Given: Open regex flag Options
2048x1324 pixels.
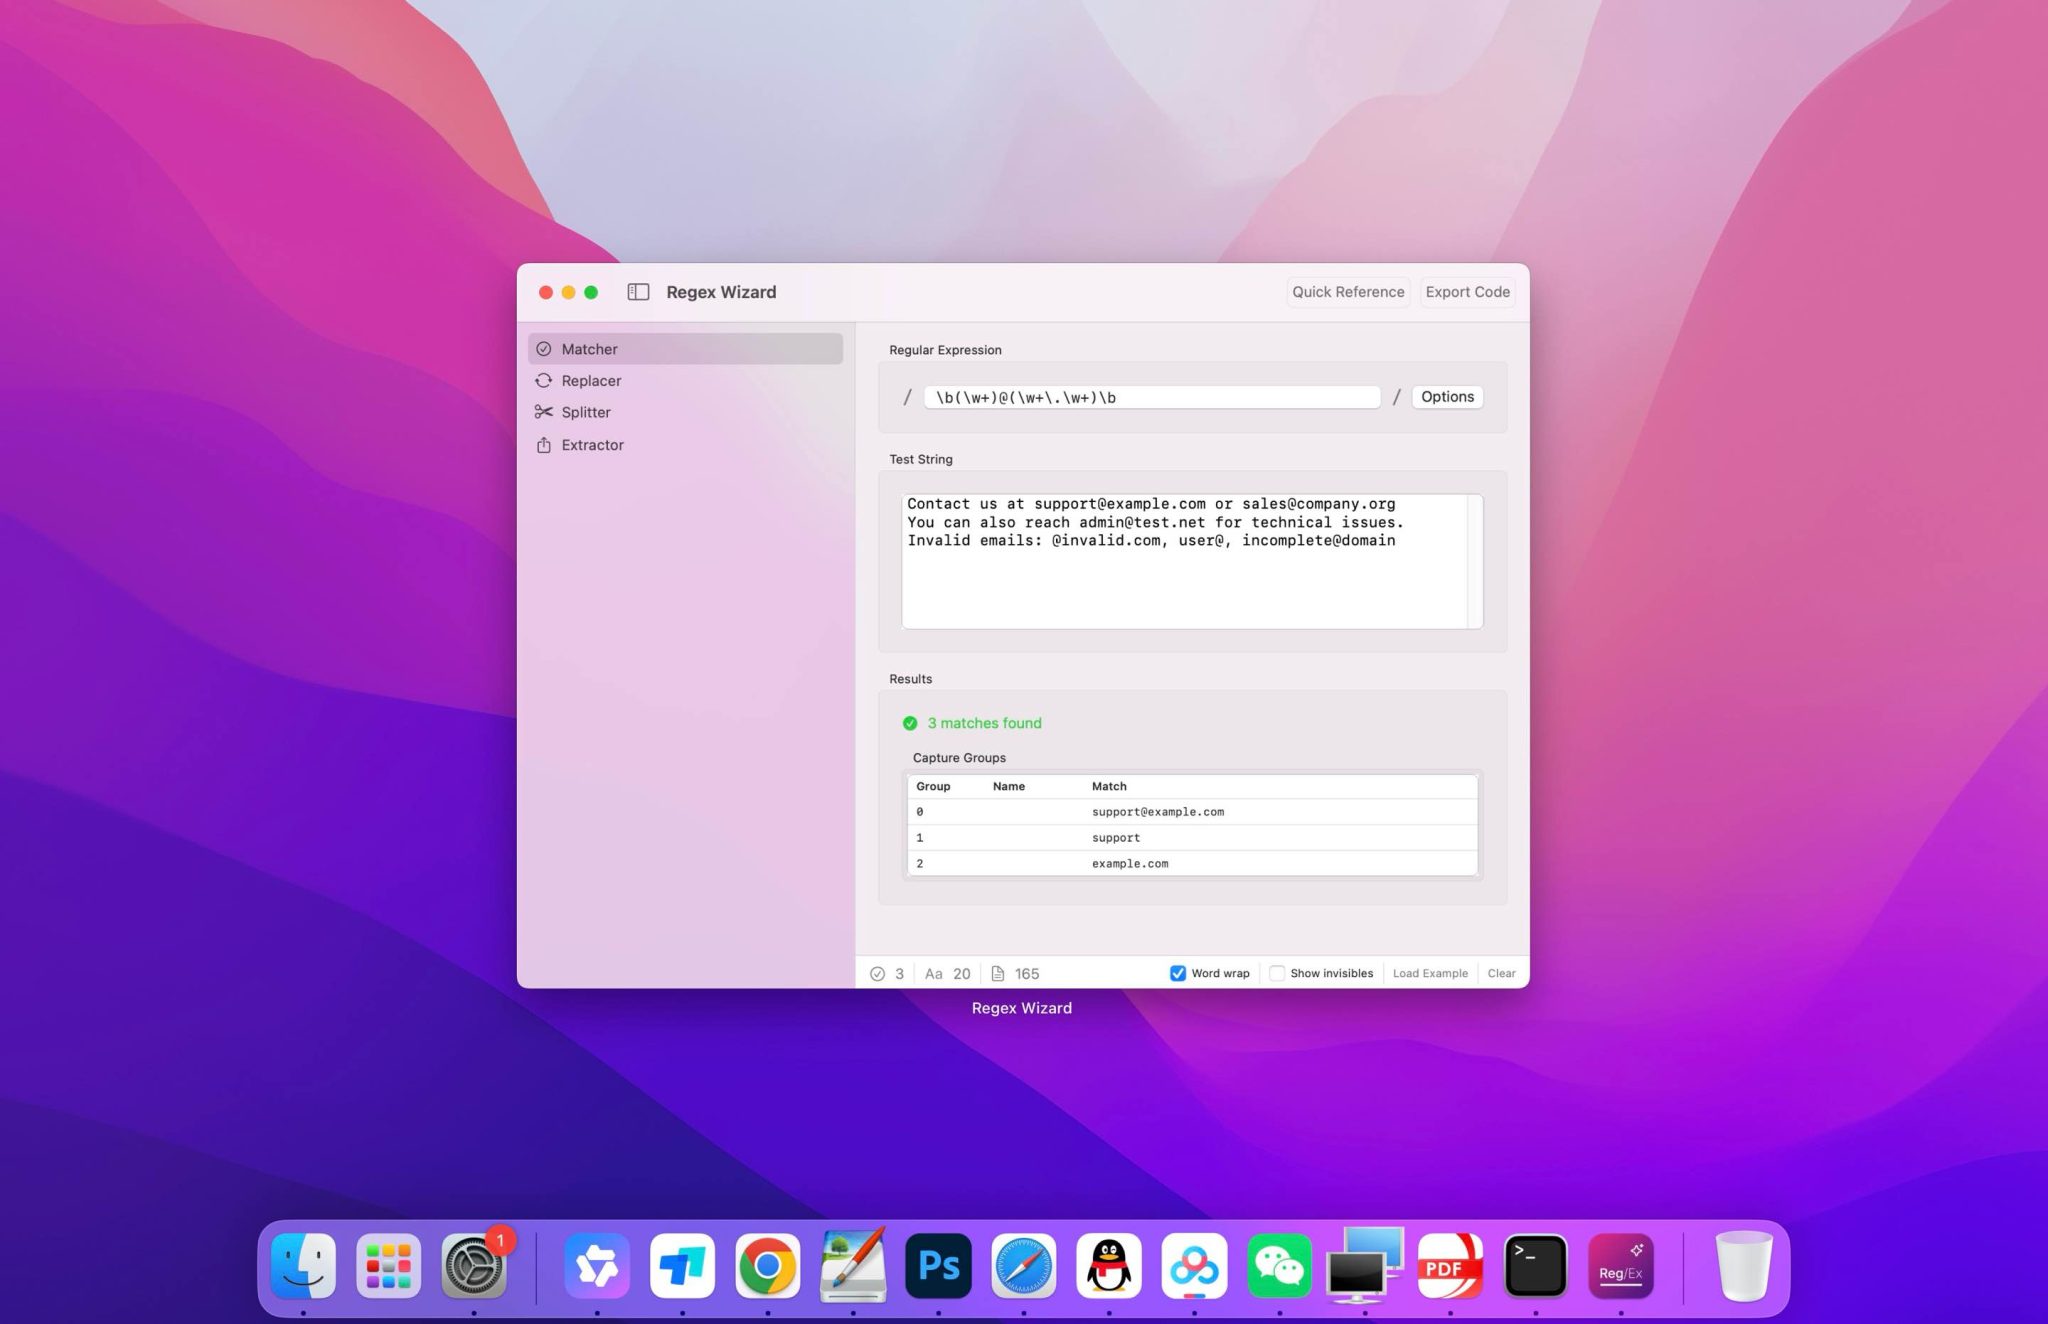Looking at the screenshot, I should (1446, 396).
